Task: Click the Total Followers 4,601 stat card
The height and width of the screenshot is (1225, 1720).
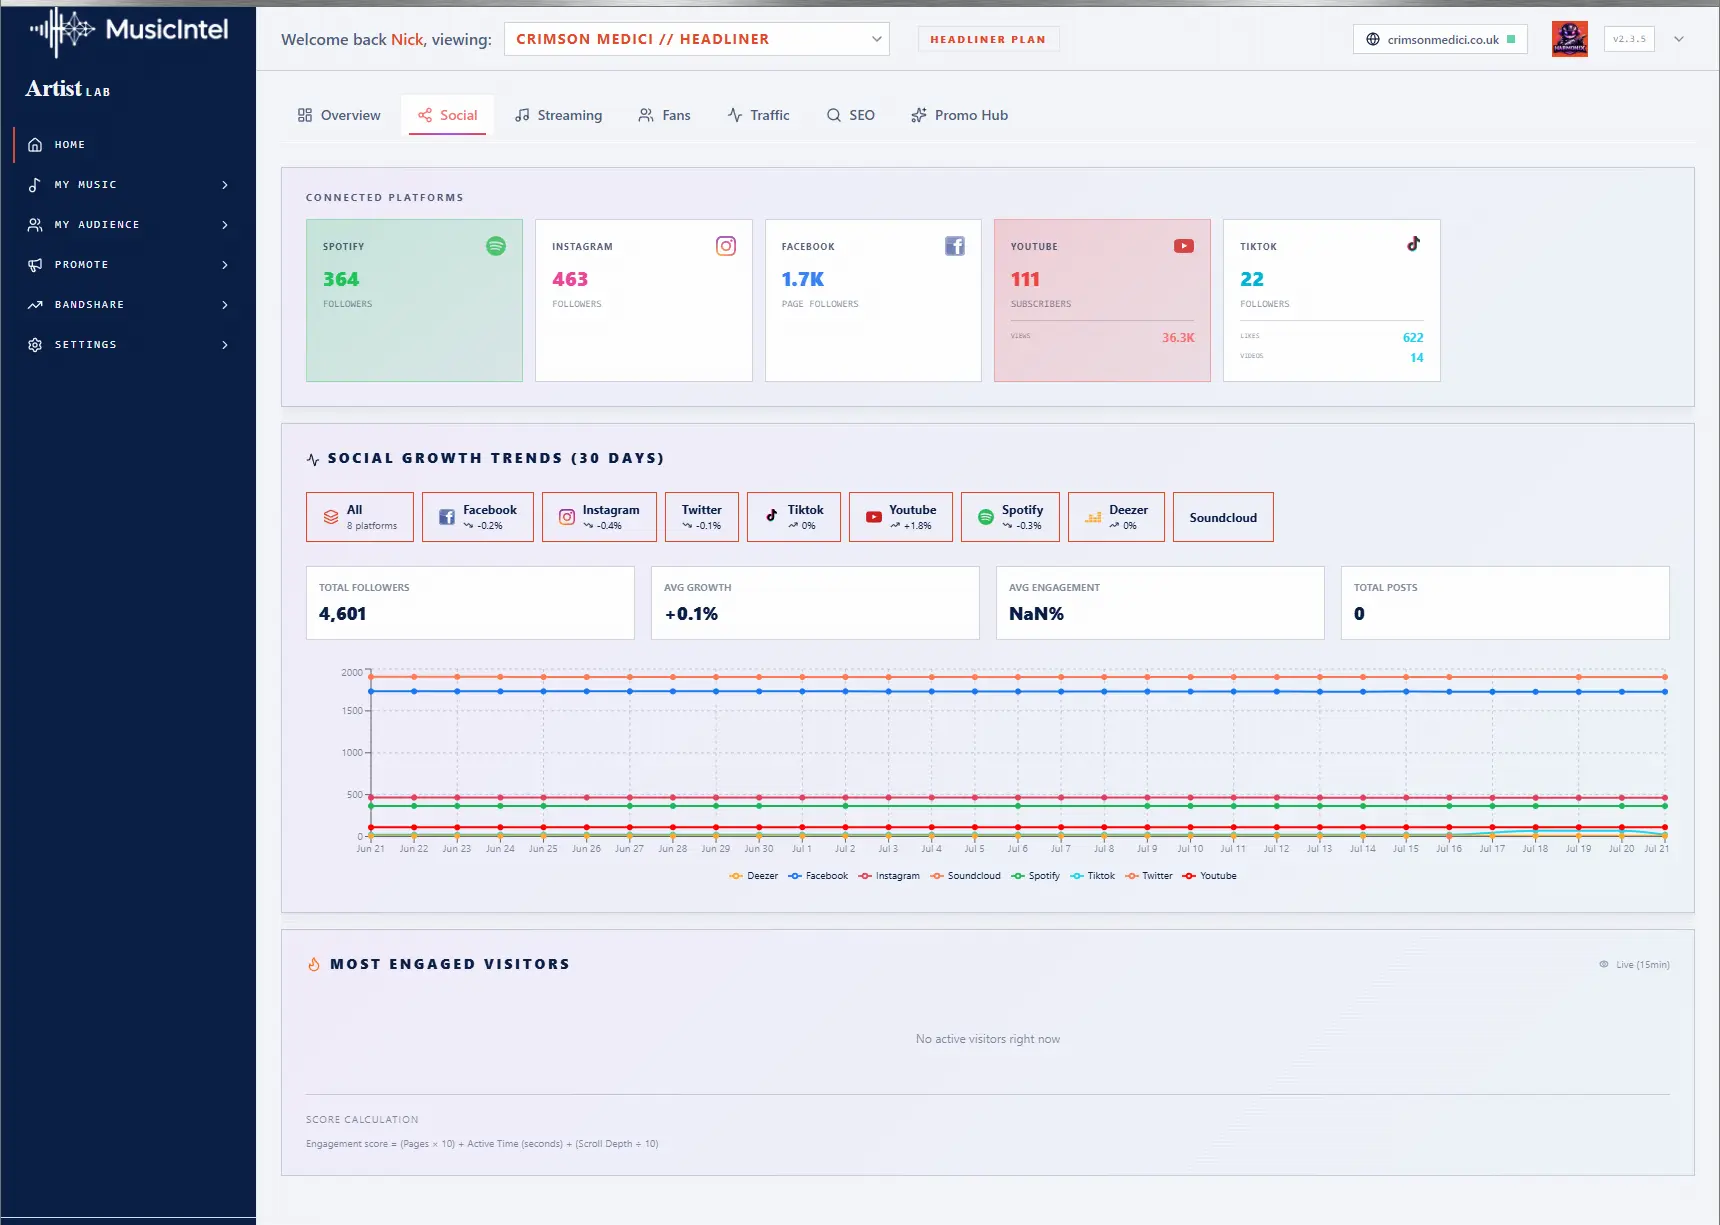Action: tap(470, 603)
